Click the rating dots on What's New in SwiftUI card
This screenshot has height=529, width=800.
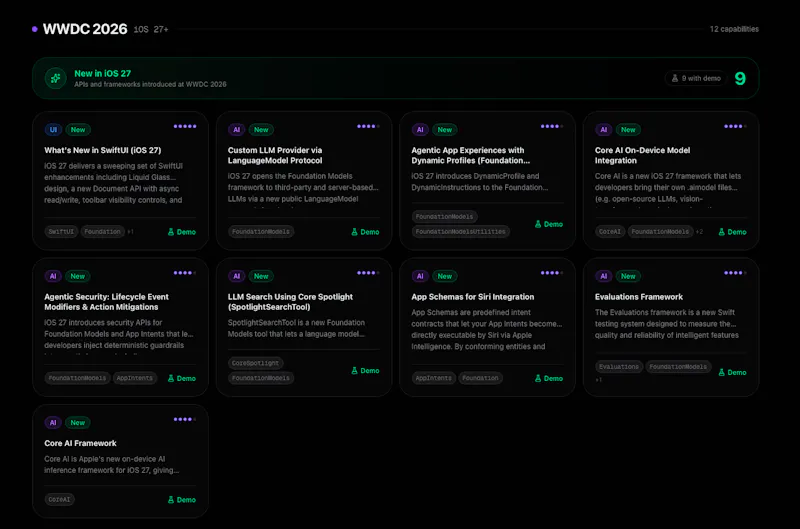coord(185,126)
